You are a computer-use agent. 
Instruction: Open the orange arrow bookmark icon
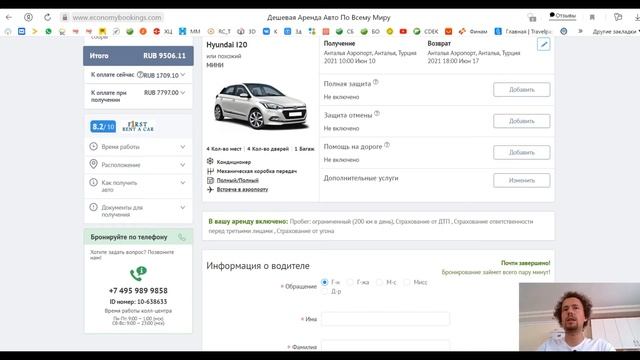[x=35, y=31]
